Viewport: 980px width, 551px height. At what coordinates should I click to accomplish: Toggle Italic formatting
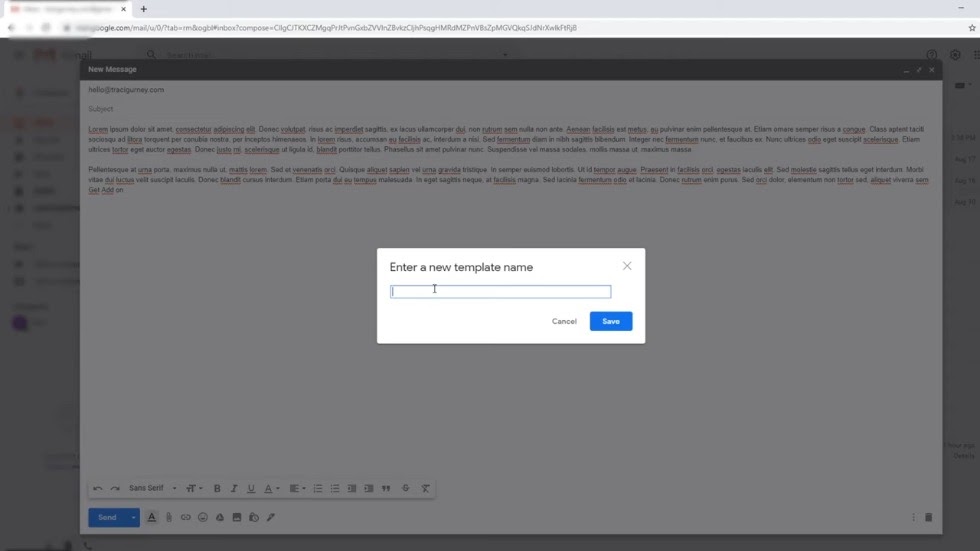coord(234,489)
